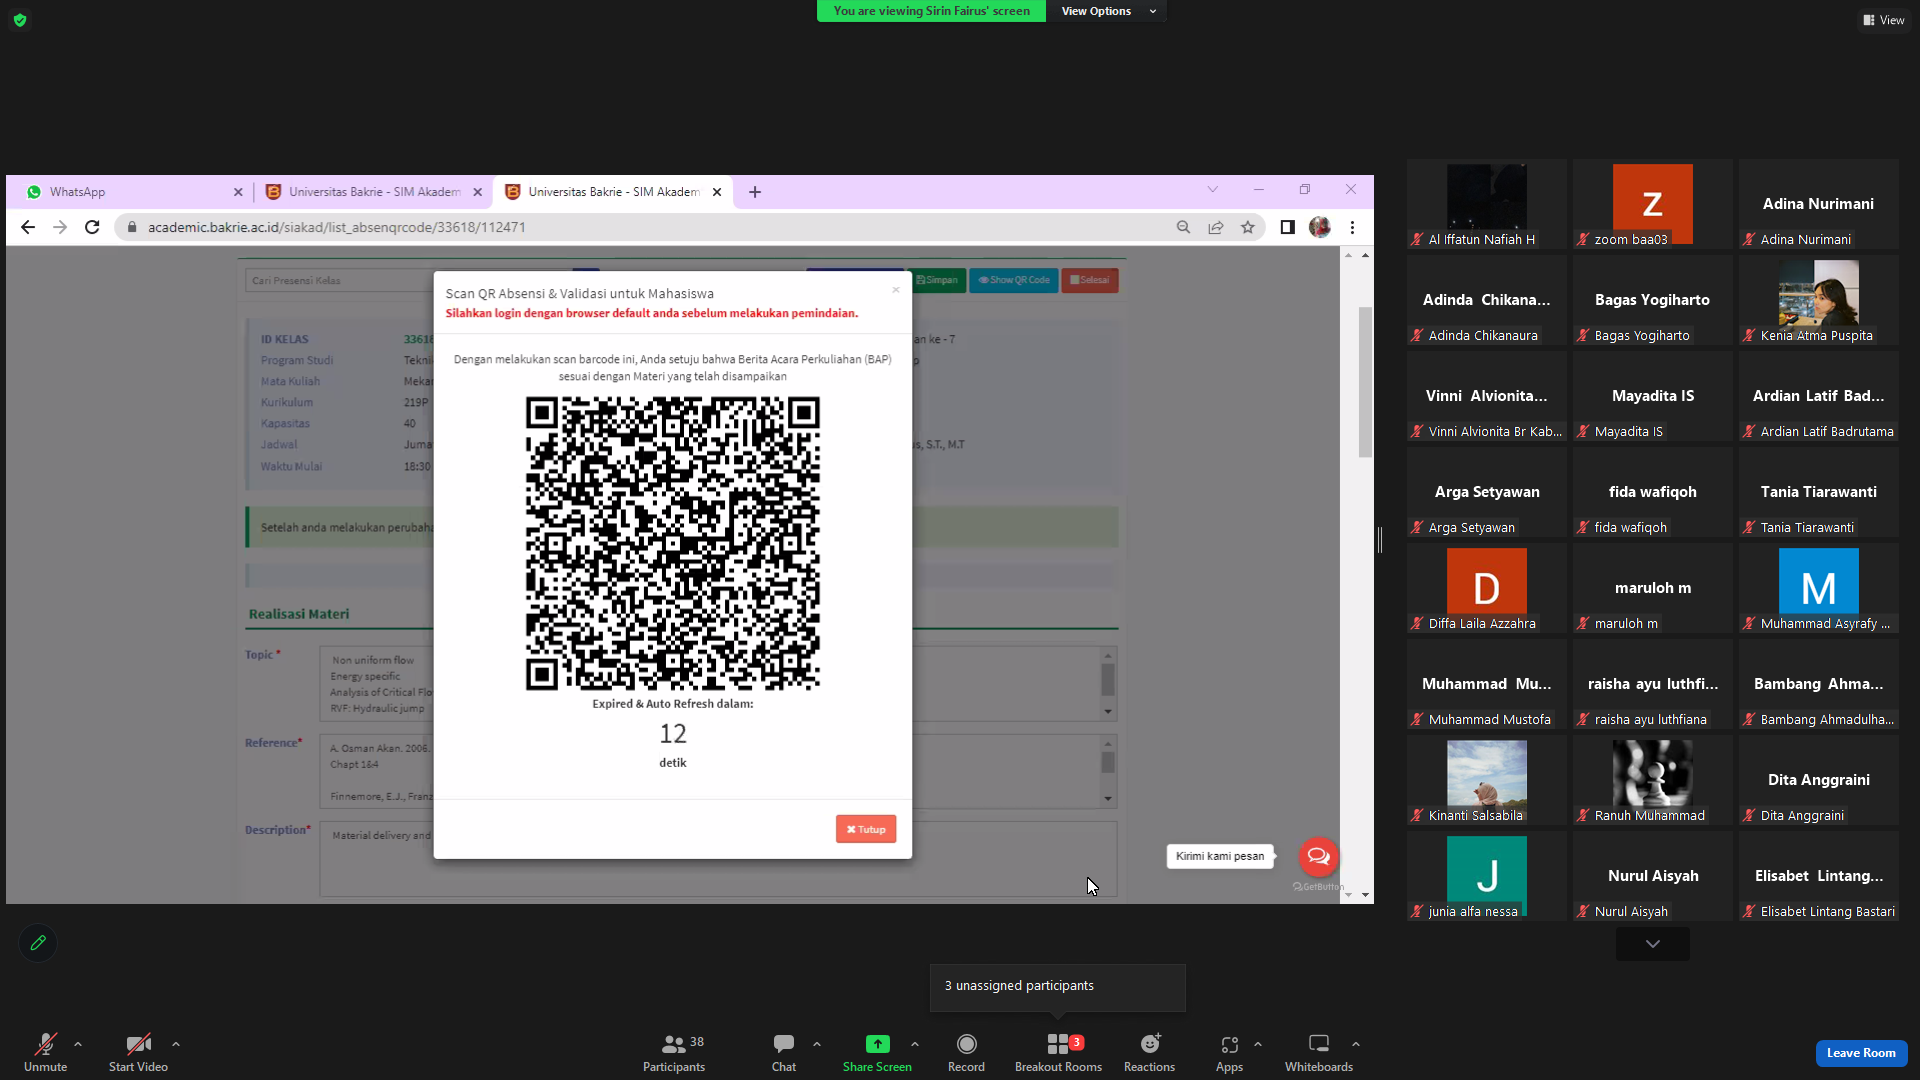Image resolution: width=1920 pixels, height=1080 pixels.
Task: Go back in the browser
Action: click(x=28, y=227)
